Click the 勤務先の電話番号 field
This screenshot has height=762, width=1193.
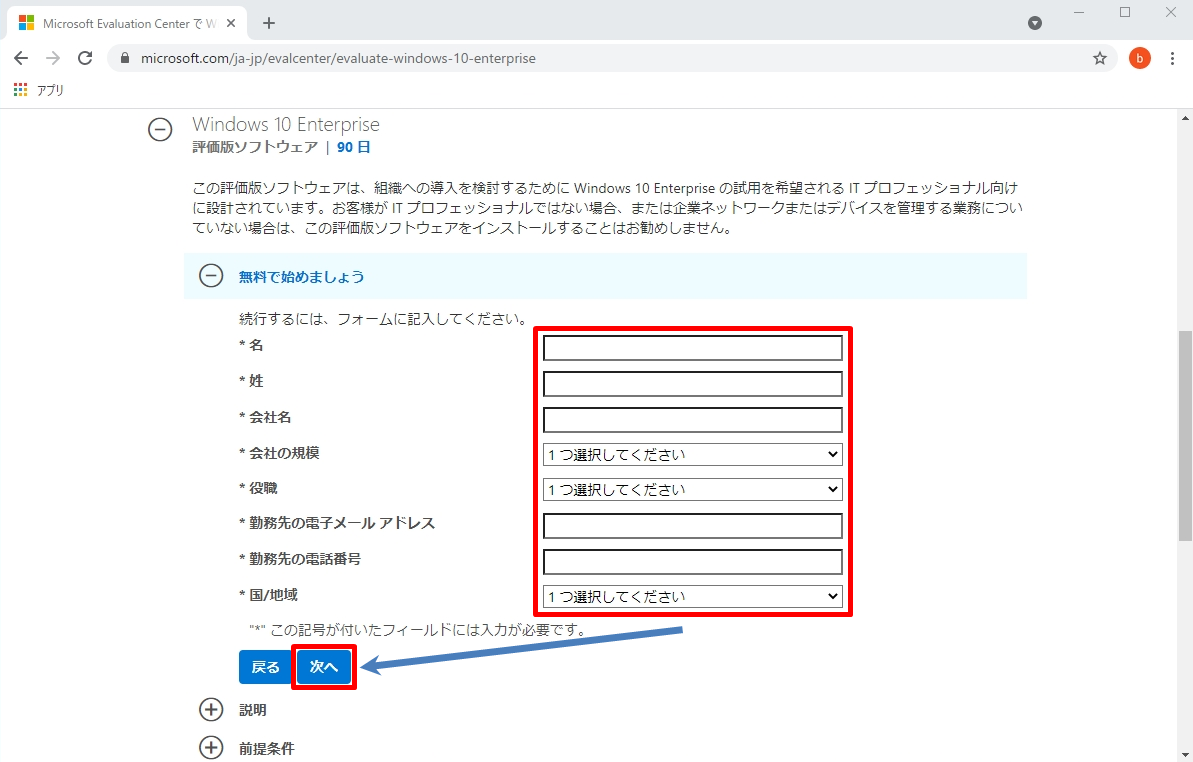click(692, 561)
